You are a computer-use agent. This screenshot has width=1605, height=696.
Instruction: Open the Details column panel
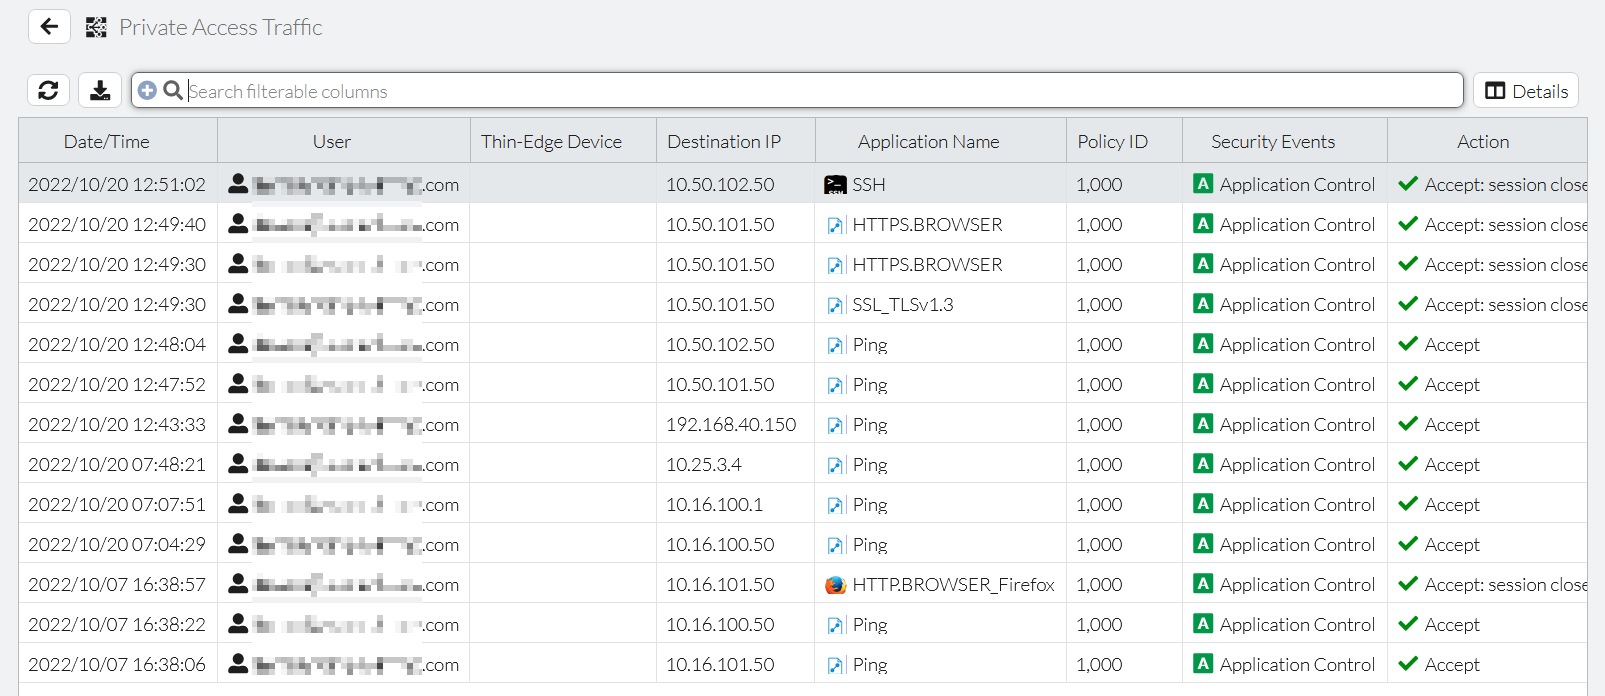1525,91
